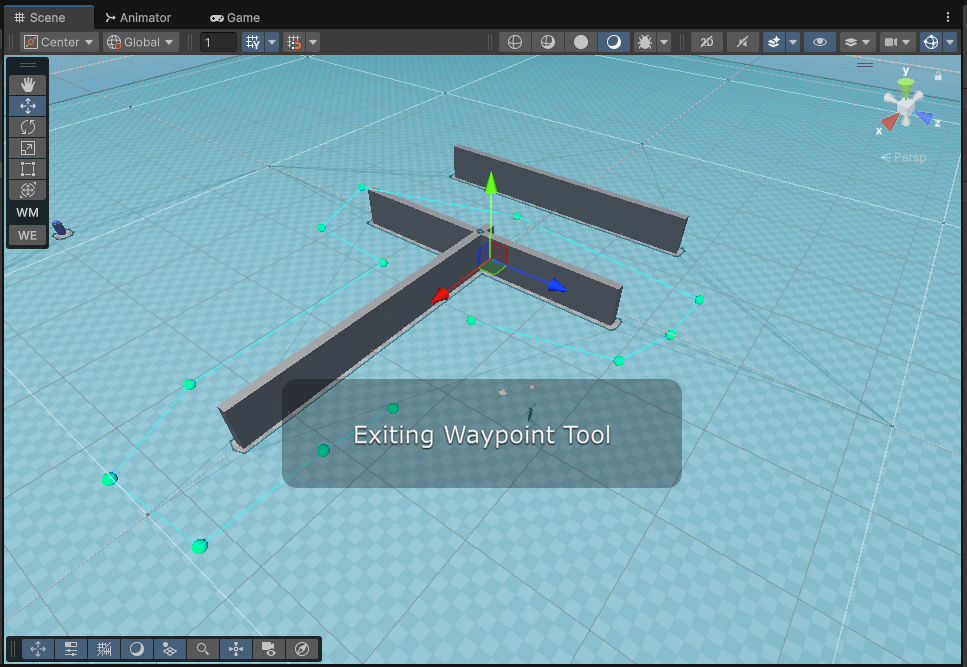Select the Scale tool in the Tools overlay
Viewport: 967px width, 667px height.
[x=27, y=147]
